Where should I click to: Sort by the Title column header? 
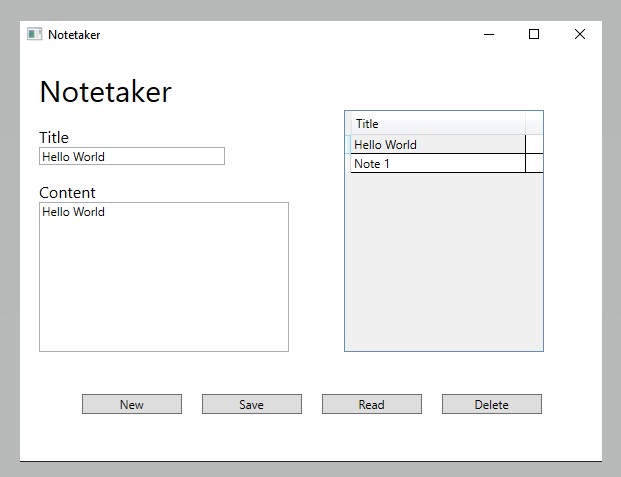click(436, 124)
